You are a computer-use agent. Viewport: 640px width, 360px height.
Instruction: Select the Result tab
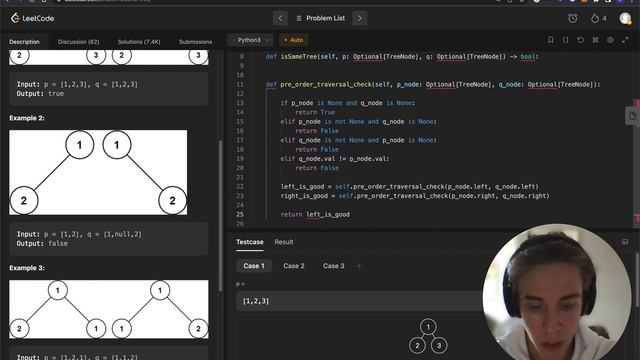(x=284, y=242)
